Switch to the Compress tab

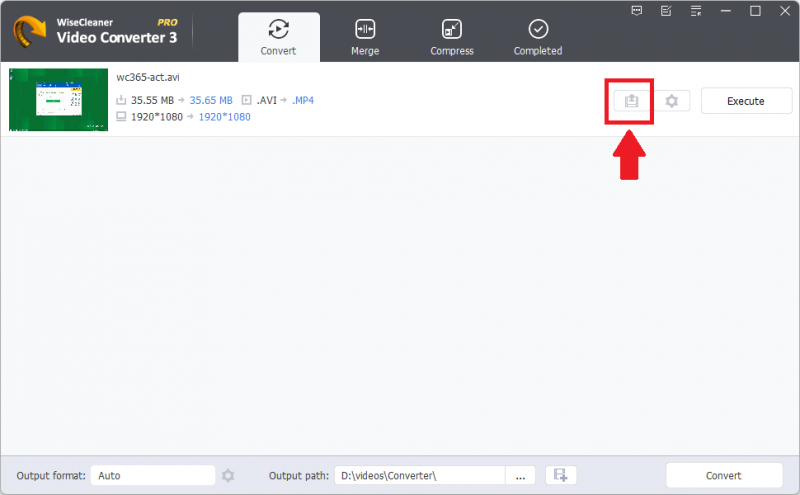(x=452, y=37)
